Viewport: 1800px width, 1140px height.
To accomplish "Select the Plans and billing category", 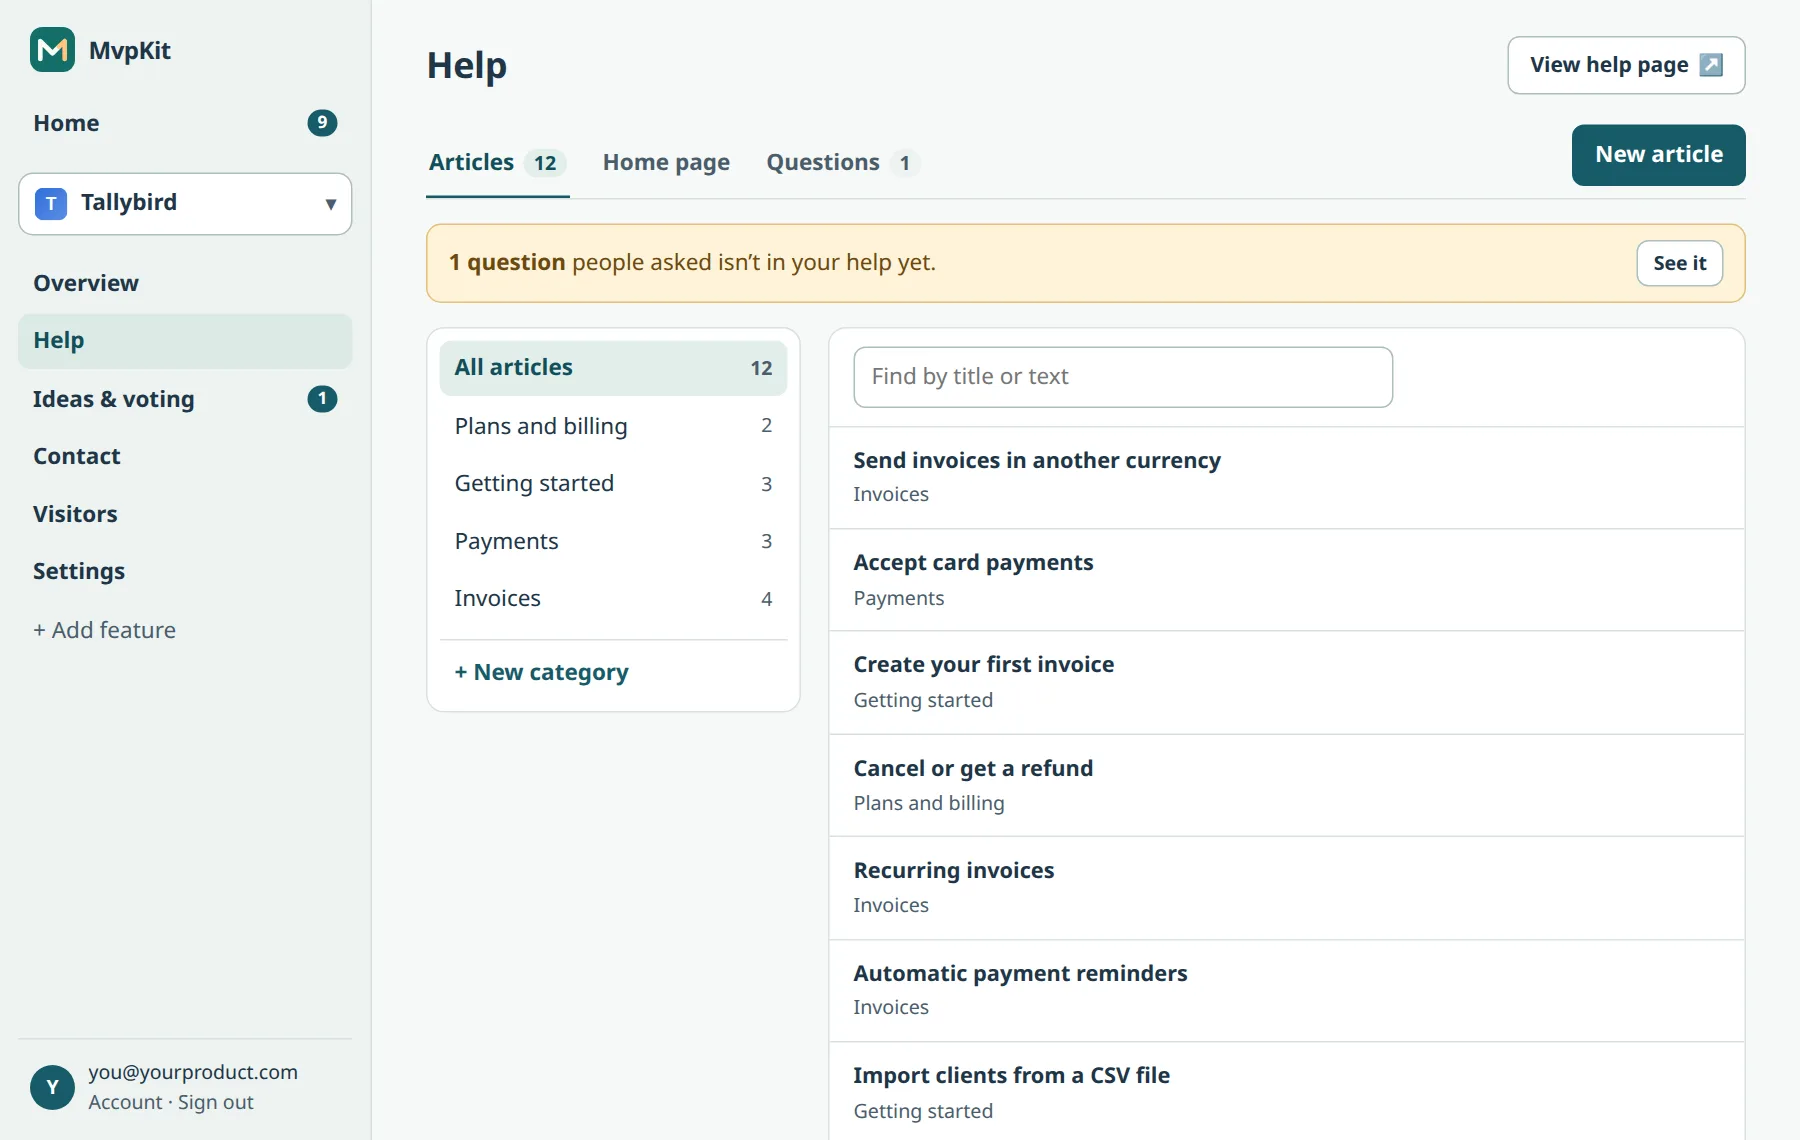I will (613, 426).
